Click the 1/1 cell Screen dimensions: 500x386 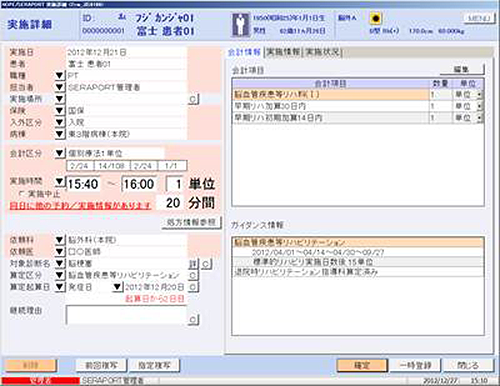point(171,166)
